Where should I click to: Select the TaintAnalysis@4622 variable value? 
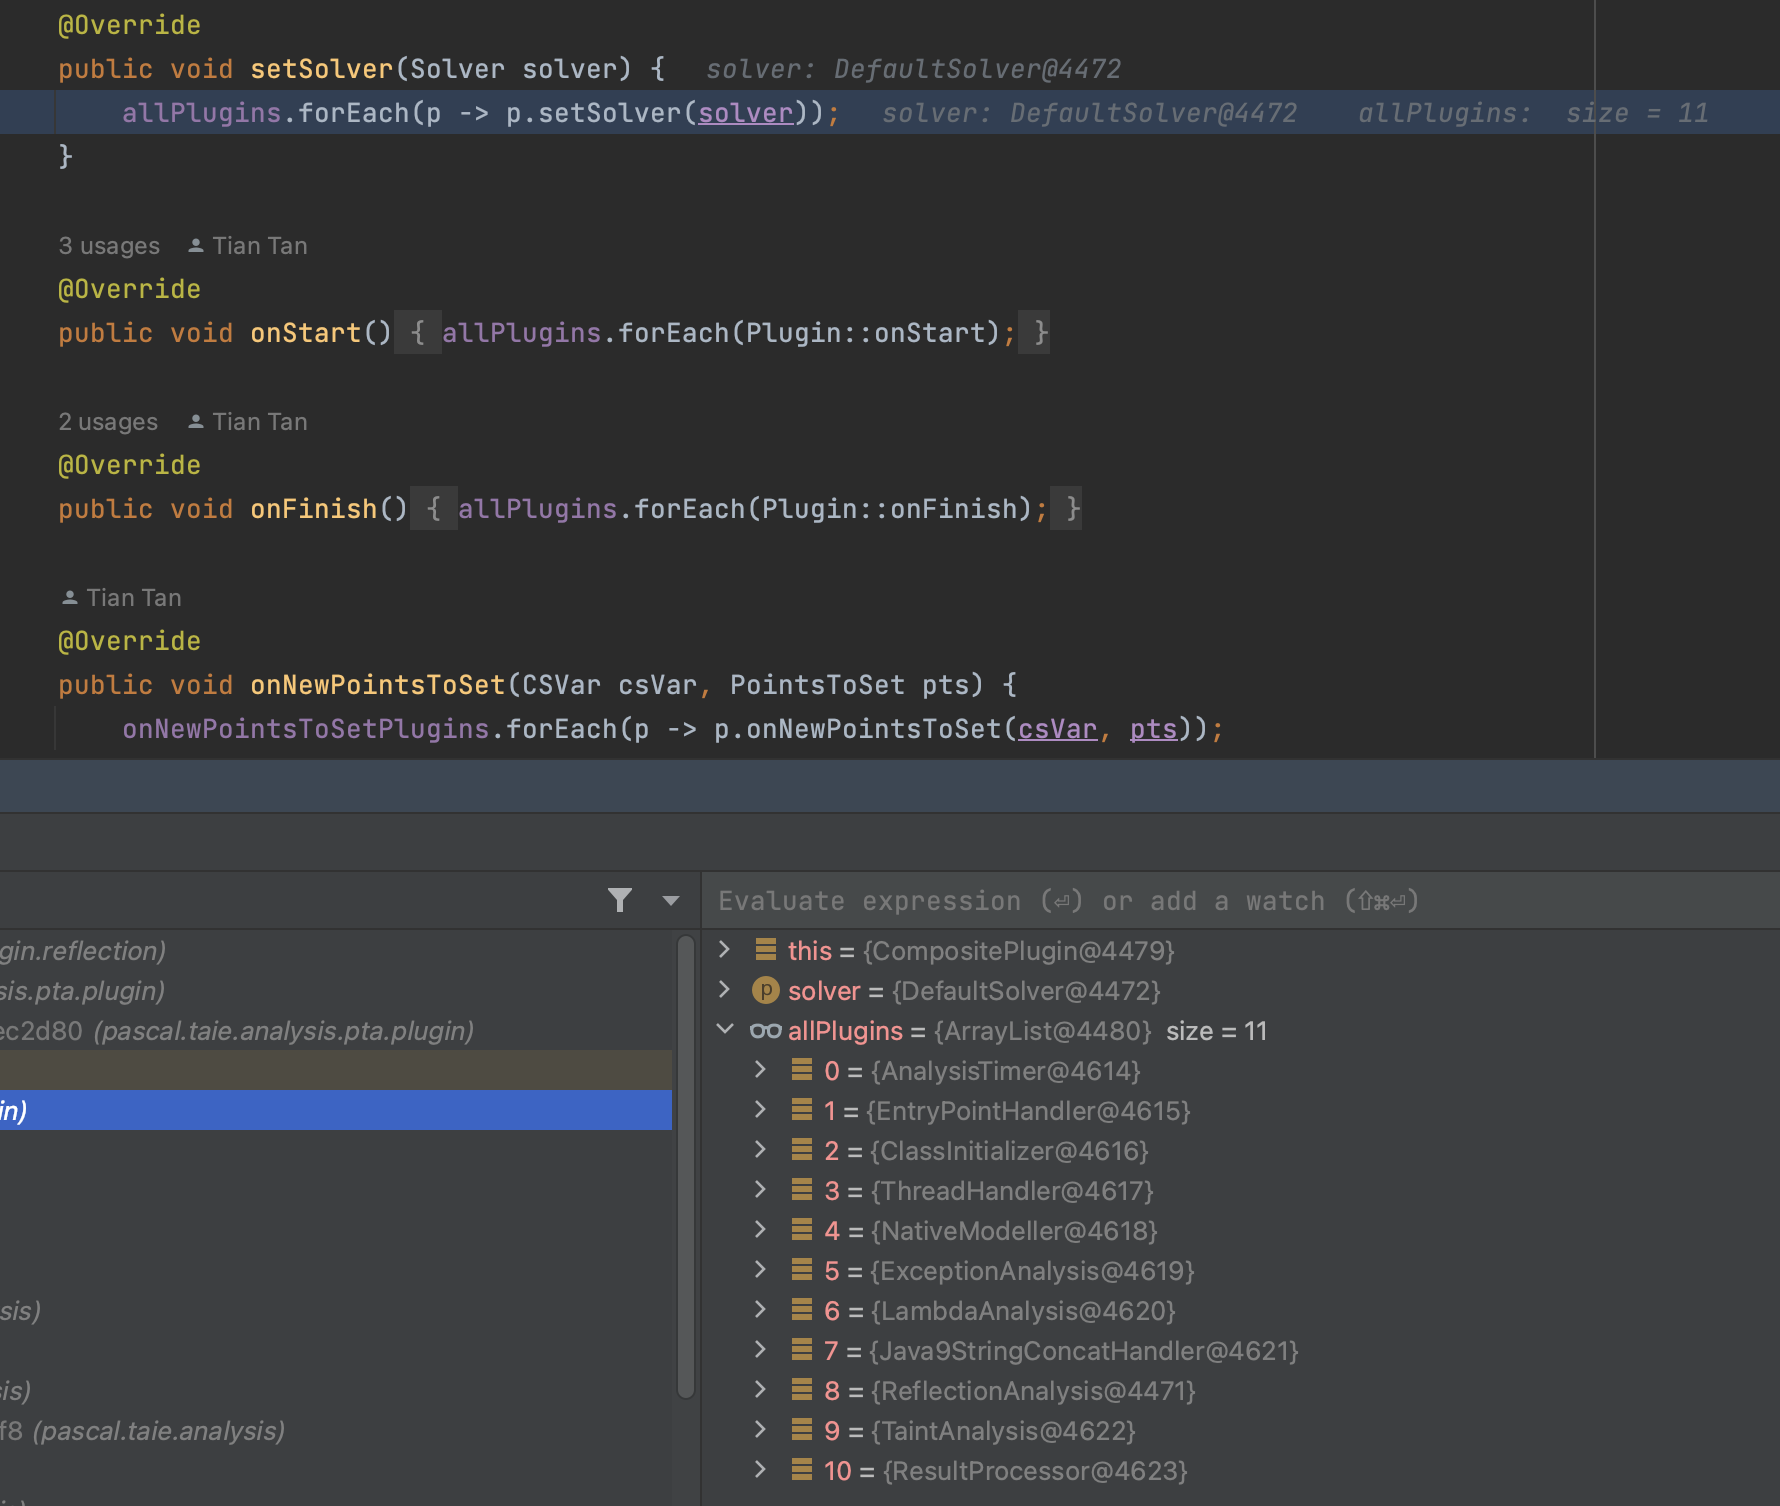pyautogui.click(x=1003, y=1431)
